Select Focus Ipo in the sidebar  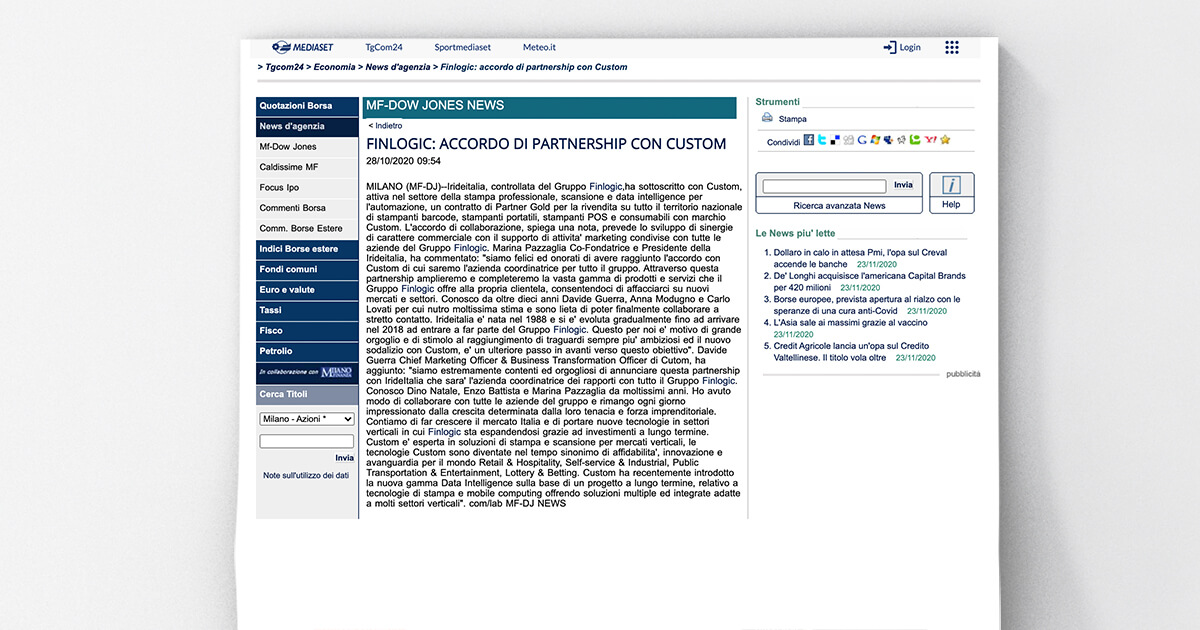pyautogui.click(x=307, y=188)
